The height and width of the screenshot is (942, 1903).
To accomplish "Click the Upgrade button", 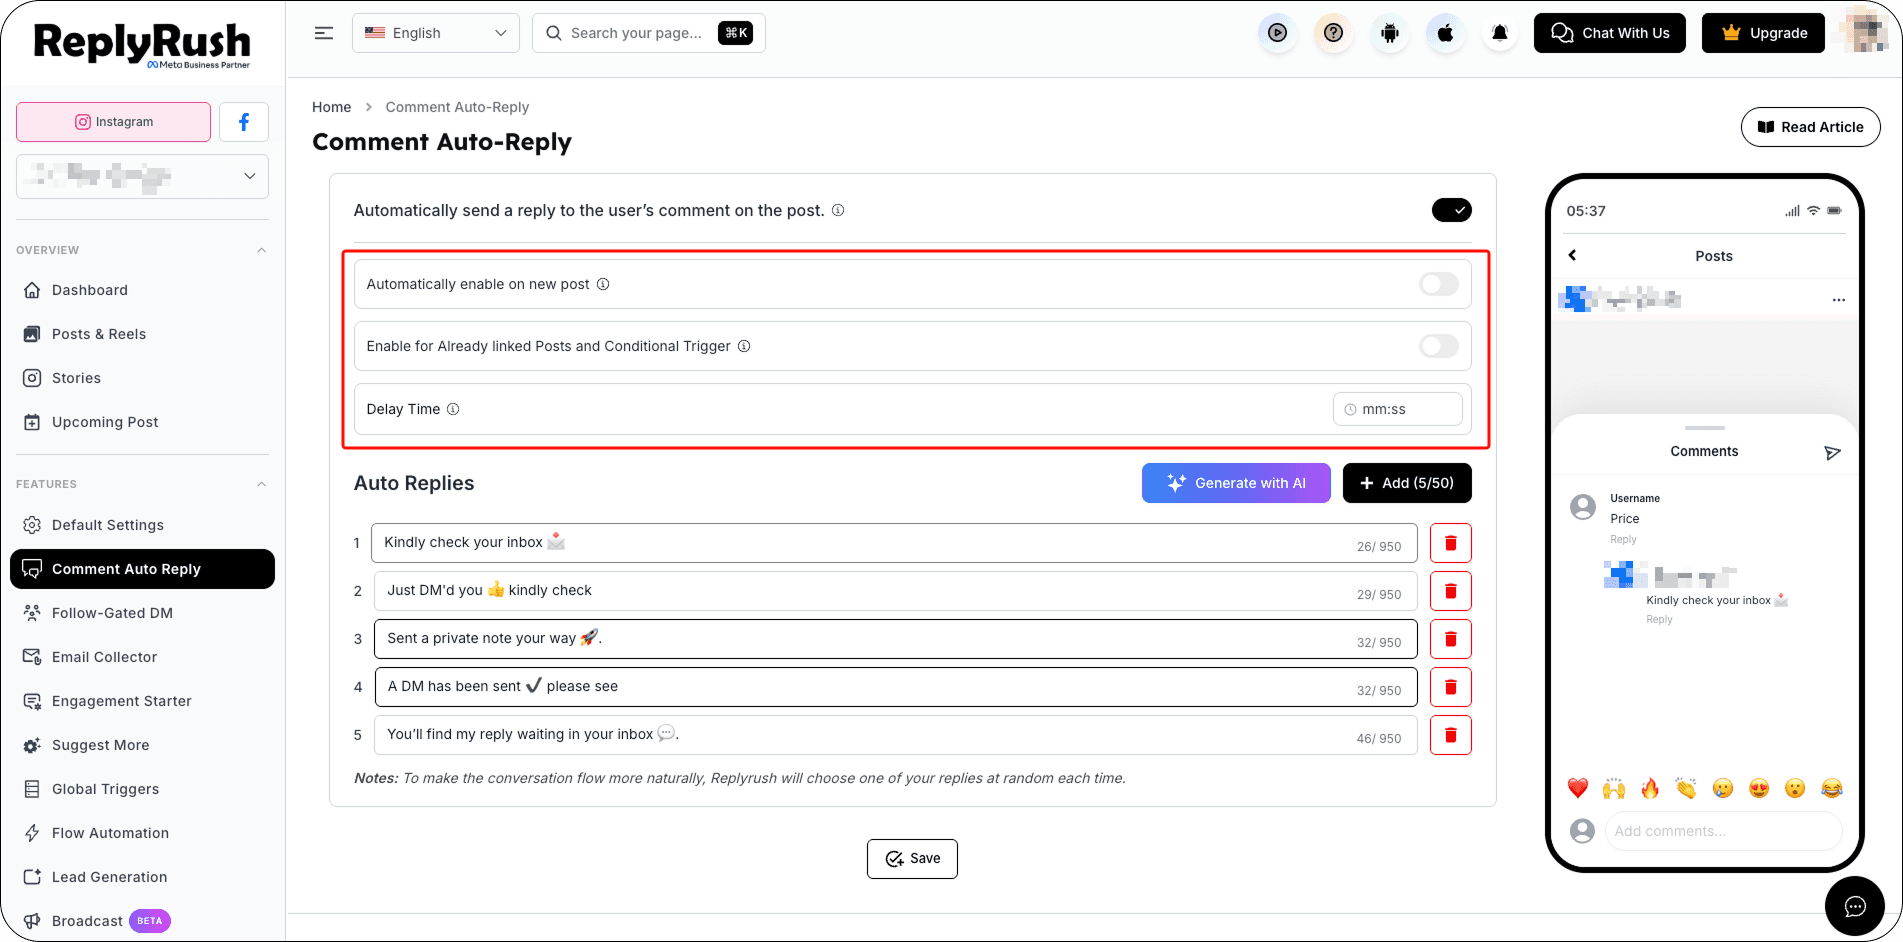I will 1763,33.
